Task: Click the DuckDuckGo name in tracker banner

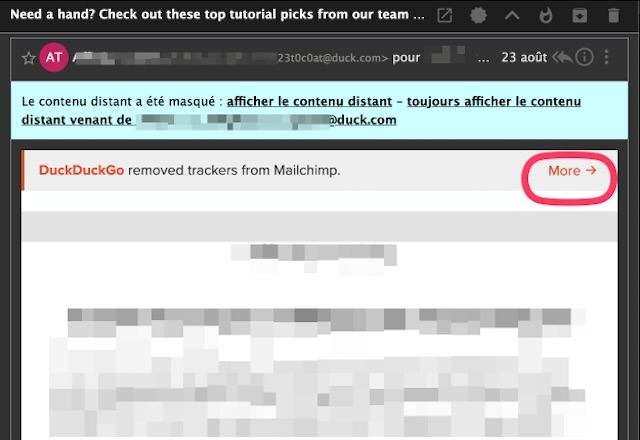Action: pos(81,171)
